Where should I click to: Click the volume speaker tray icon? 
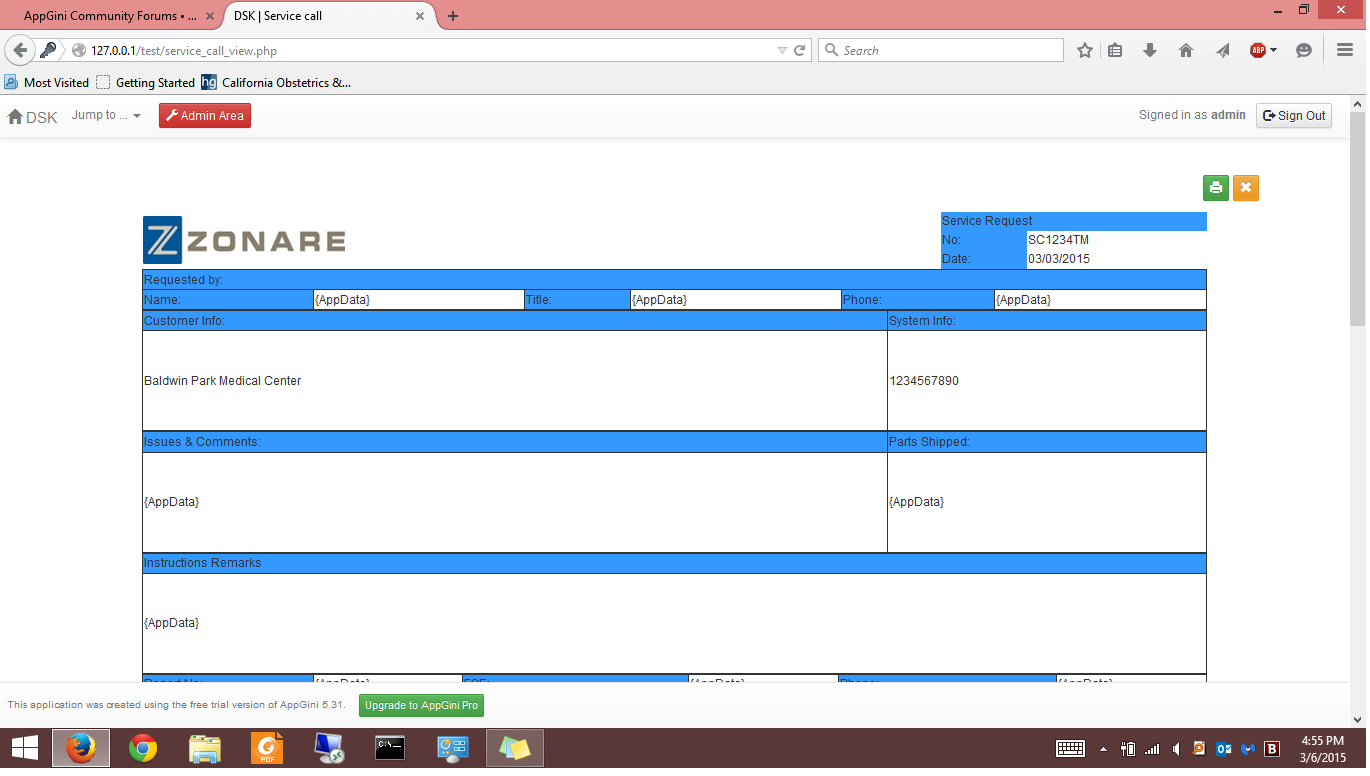coord(1176,748)
